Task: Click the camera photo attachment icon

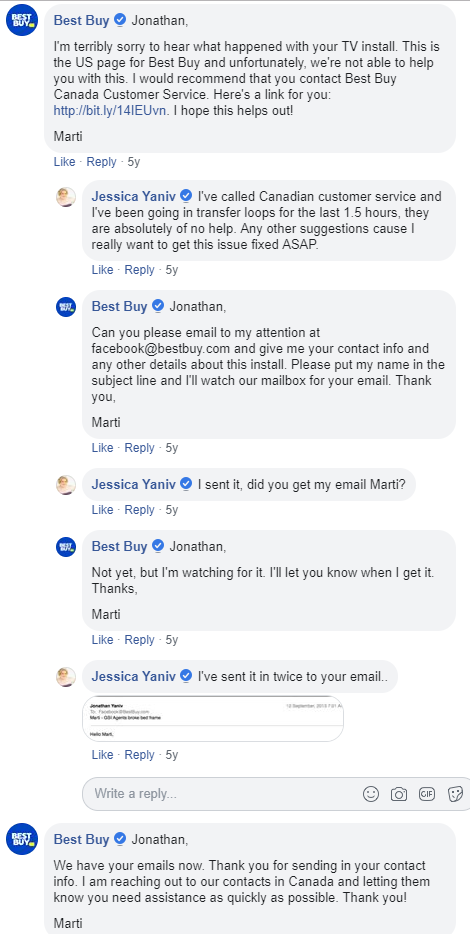Action: (x=399, y=794)
